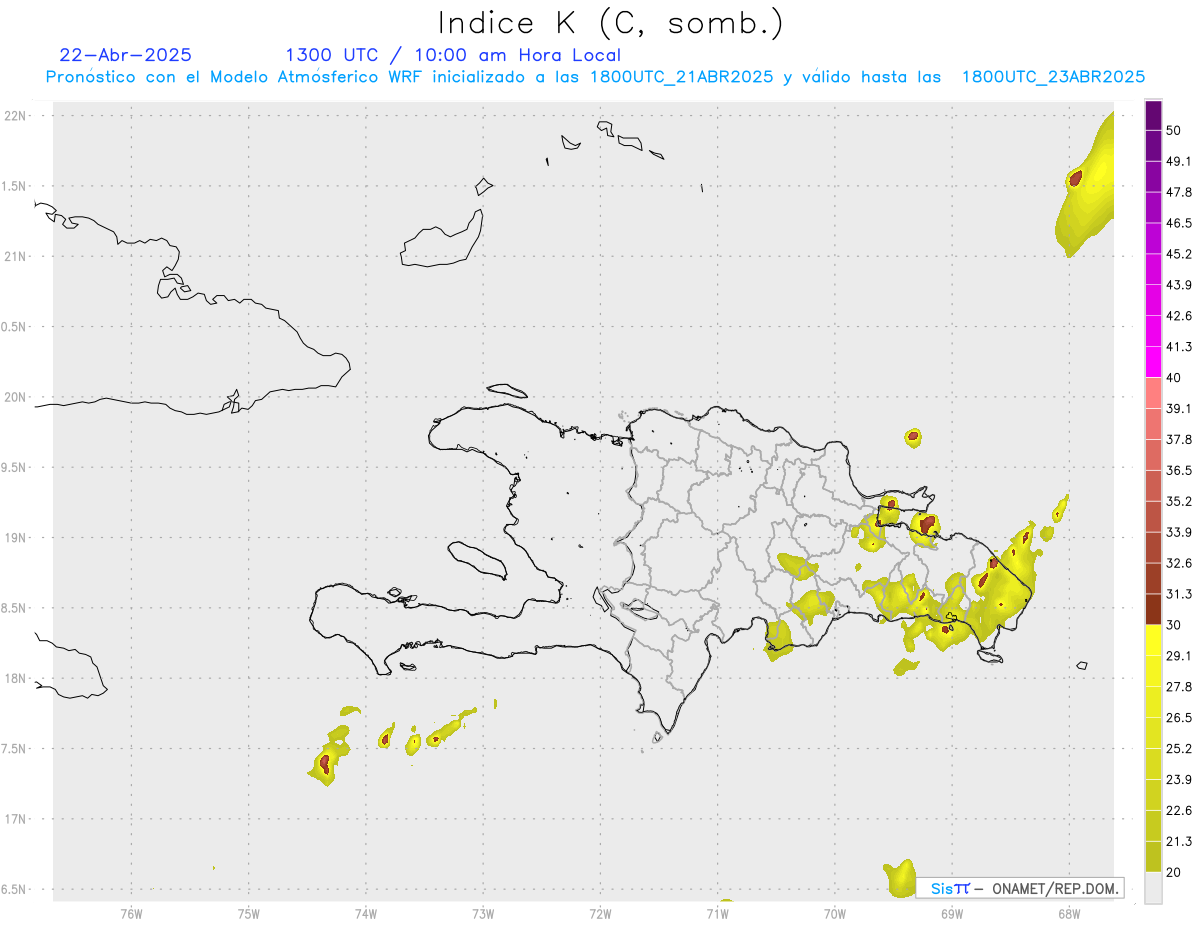The width and height of the screenshot is (1200, 927).
Task: Click colorbar value "50"
Action: (1174, 130)
